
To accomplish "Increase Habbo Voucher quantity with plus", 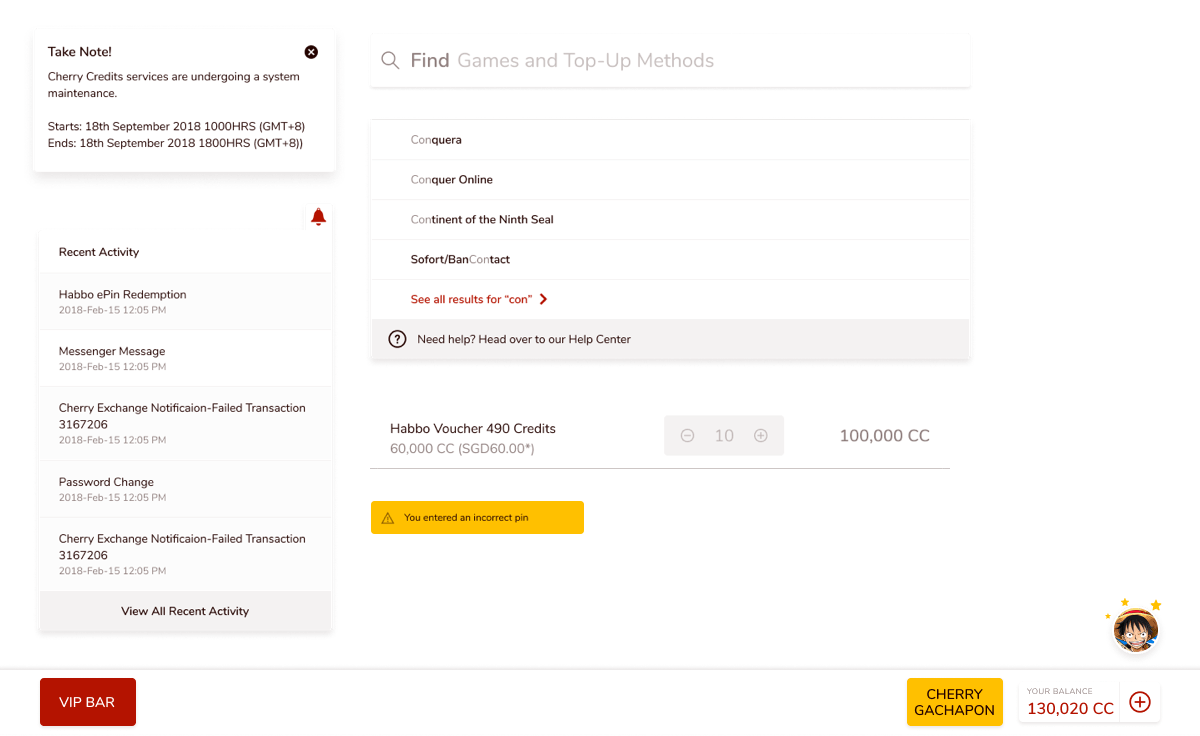I will [761, 436].
